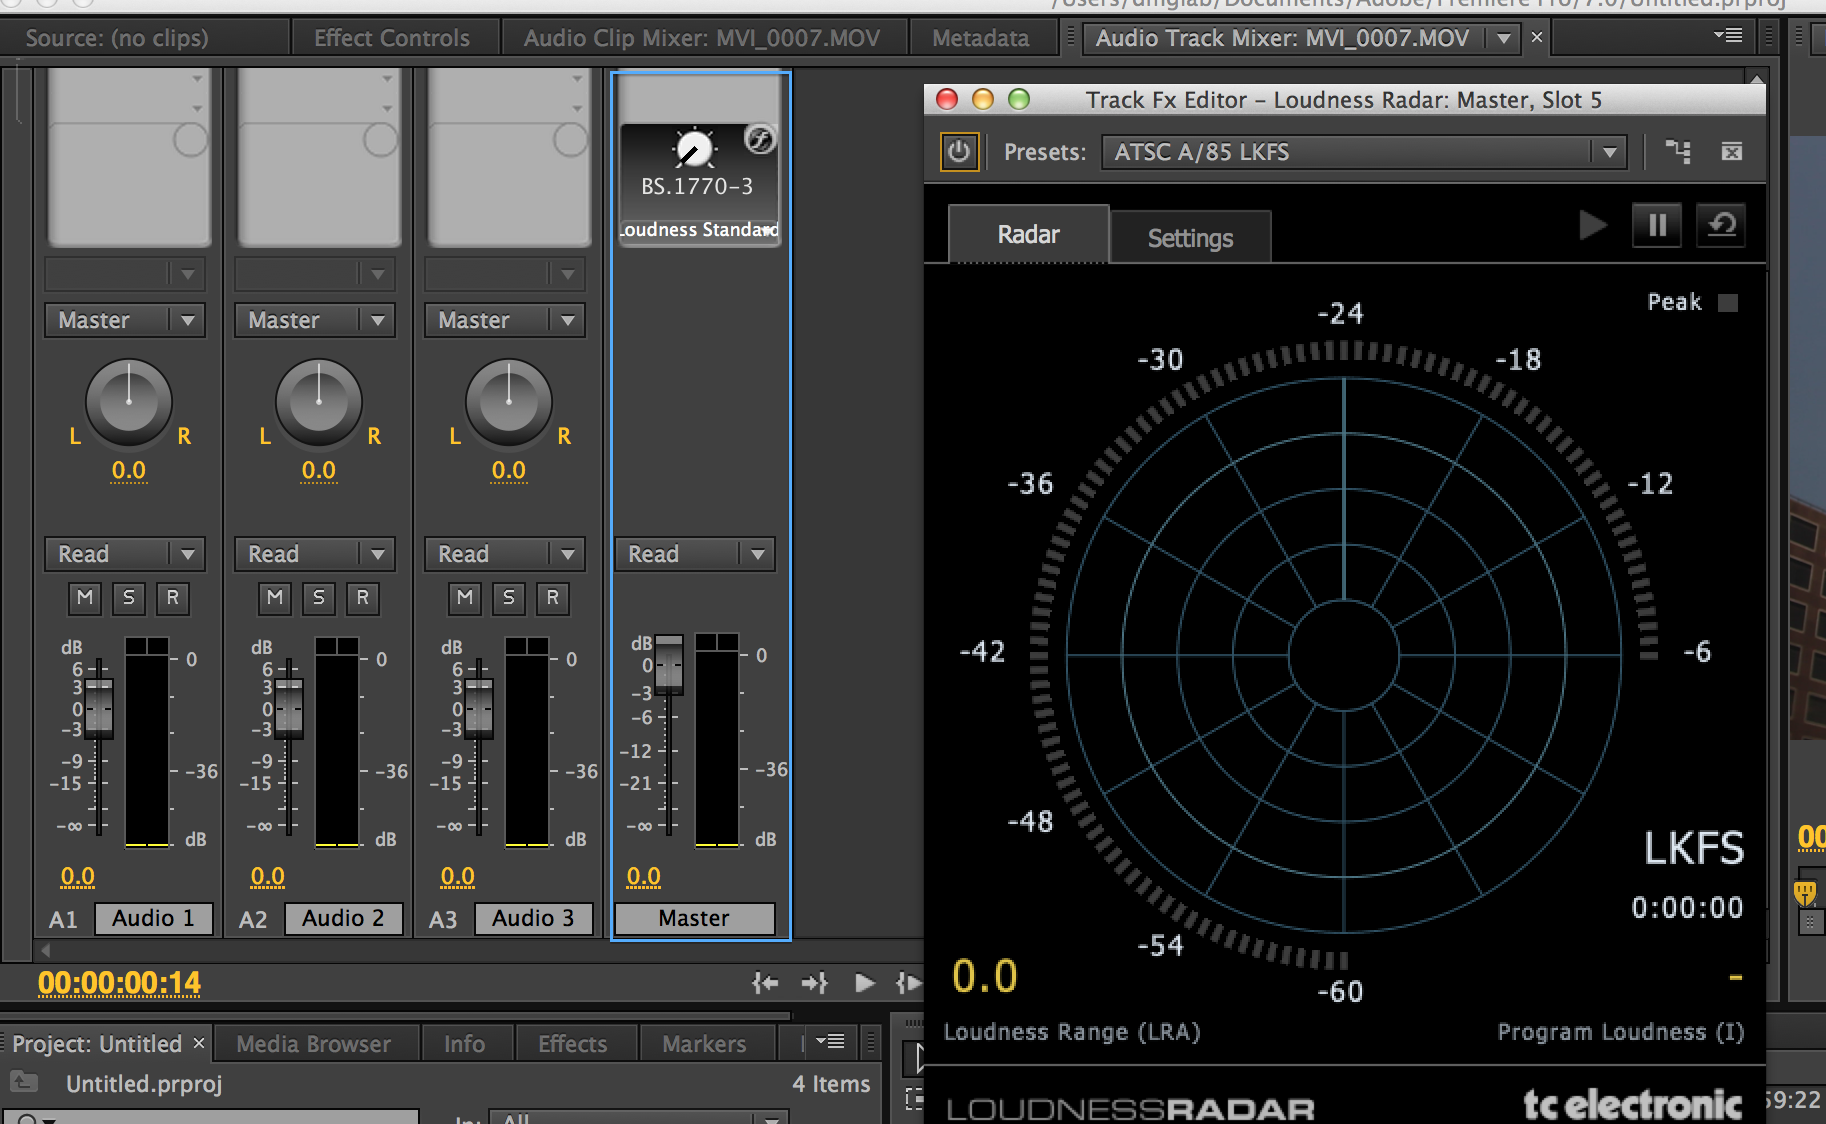Viewport: 1826px width, 1124px height.
Task: Close the Audio Track Mixer tab
Action: click(x=1537, y=38)
